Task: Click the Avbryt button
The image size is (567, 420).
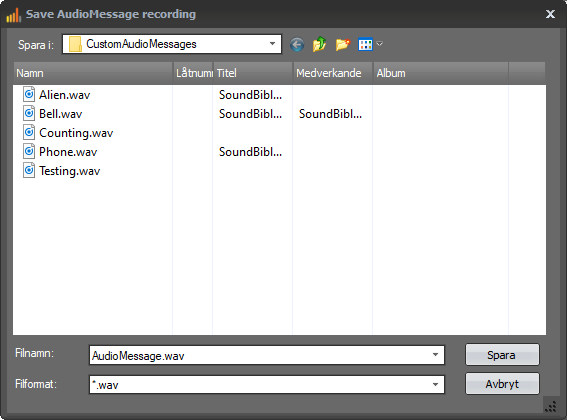Action: click(x=502, y=384)
